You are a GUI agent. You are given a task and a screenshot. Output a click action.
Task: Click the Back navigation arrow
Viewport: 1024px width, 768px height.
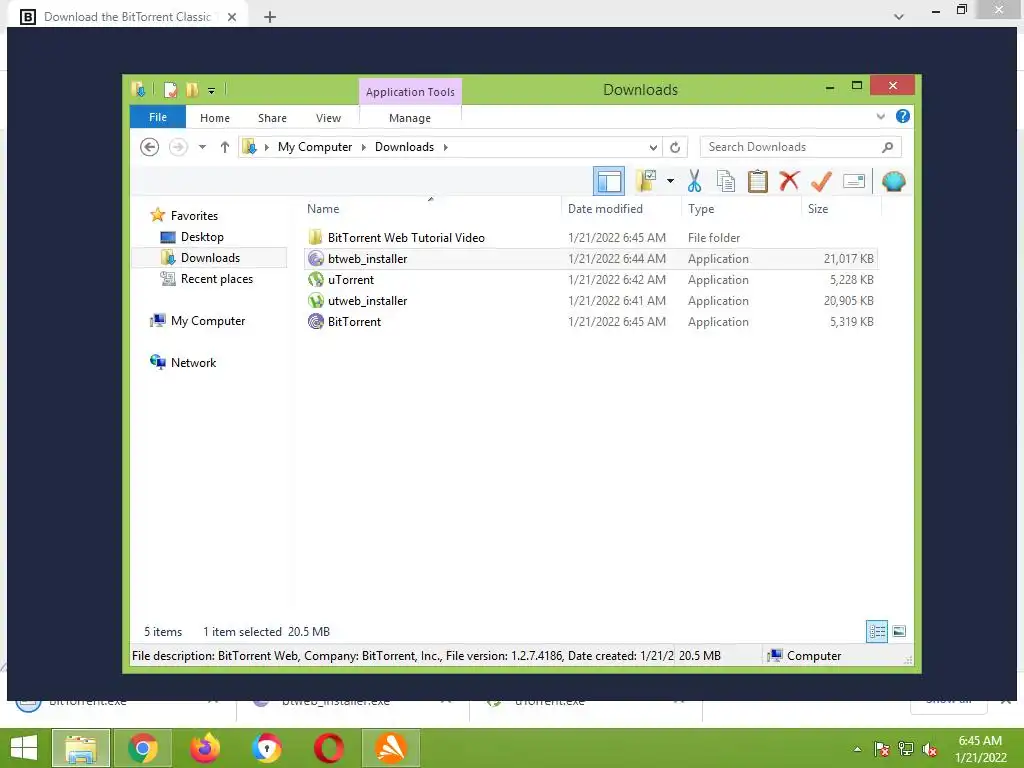tap(150, 147)
